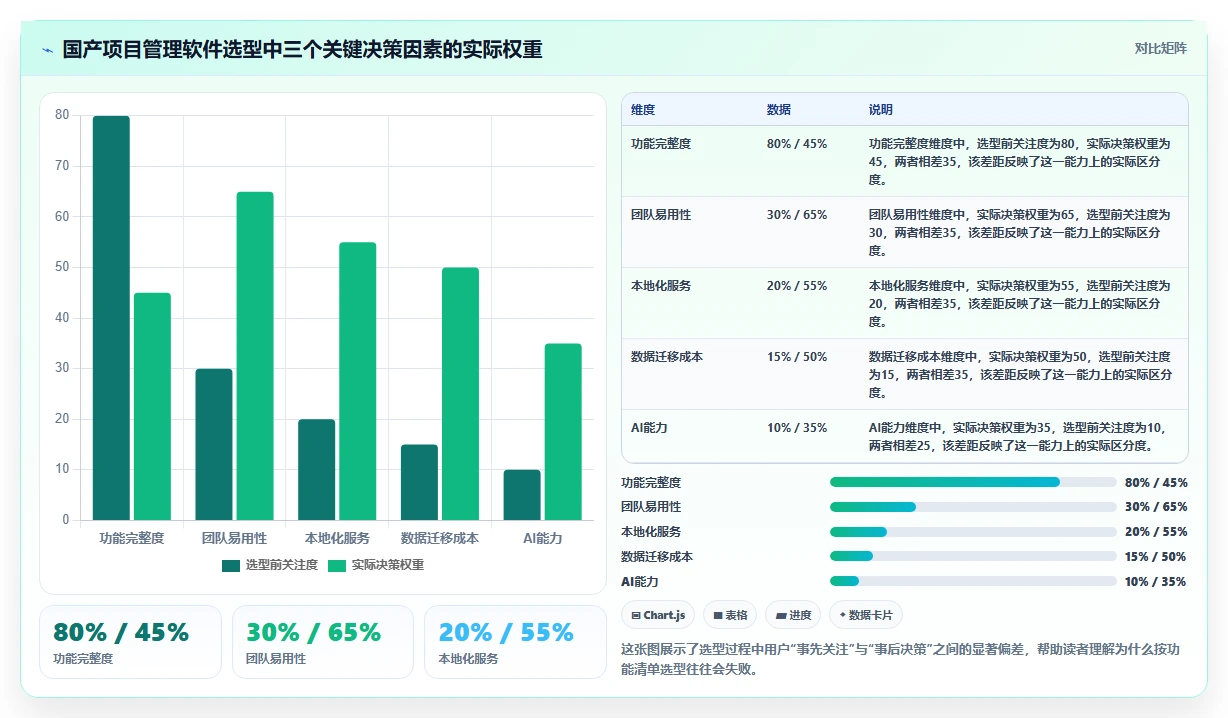Select the 功能完整度 table row name

pyautogui.click(x=661, y=144)
